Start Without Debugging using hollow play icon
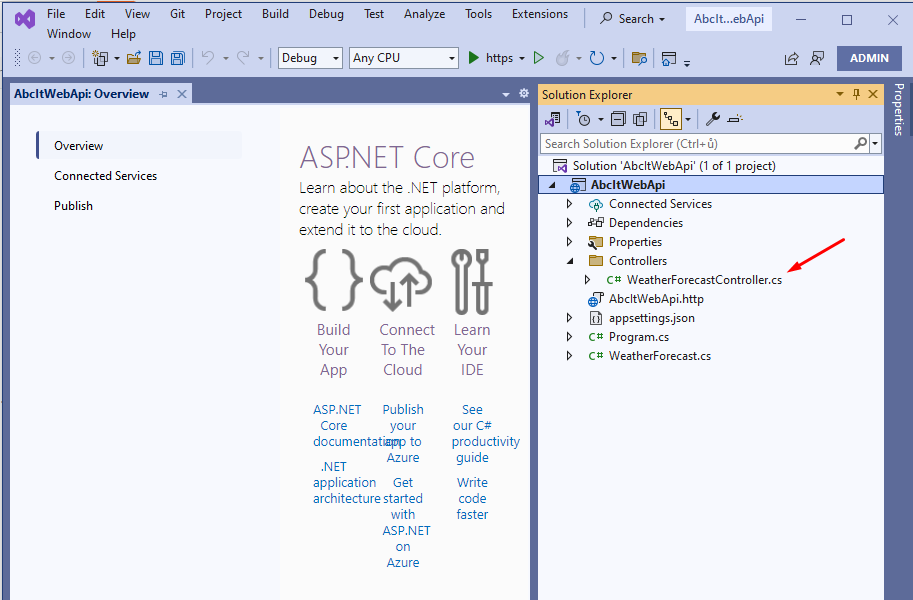913x600 pixels. (539, 58)
